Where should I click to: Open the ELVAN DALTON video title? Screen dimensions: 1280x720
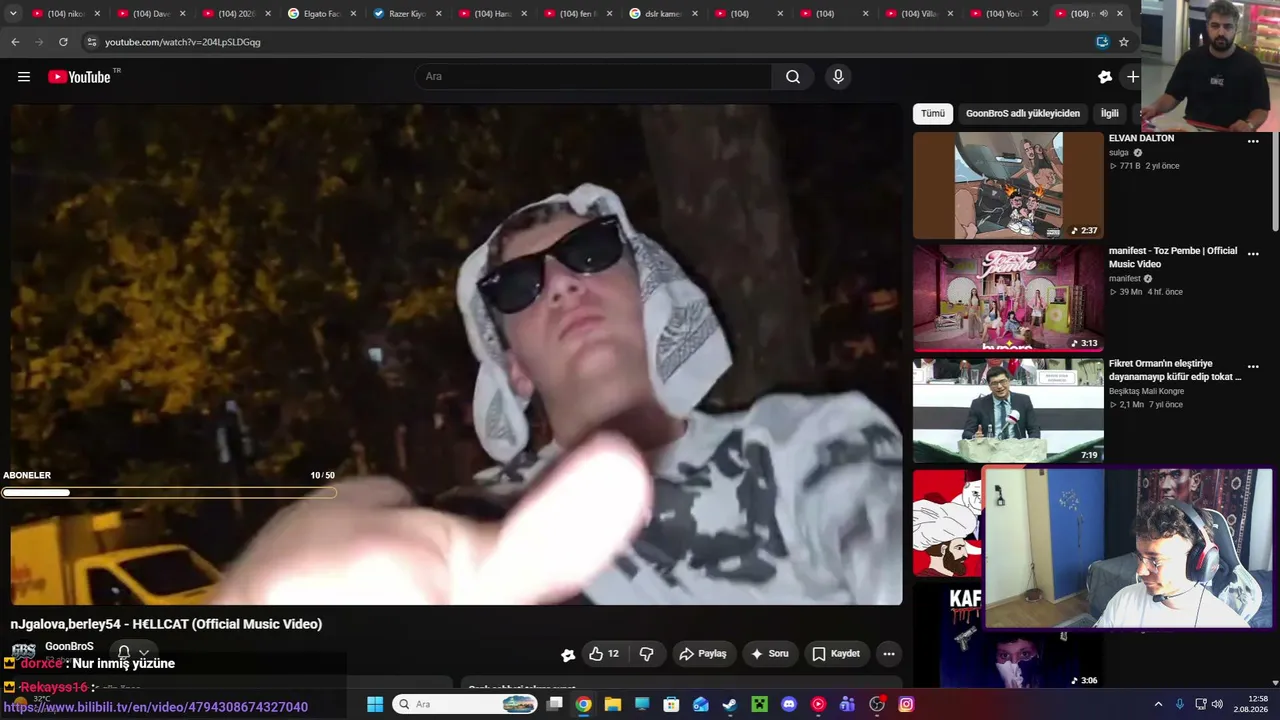coord(1141,139)
